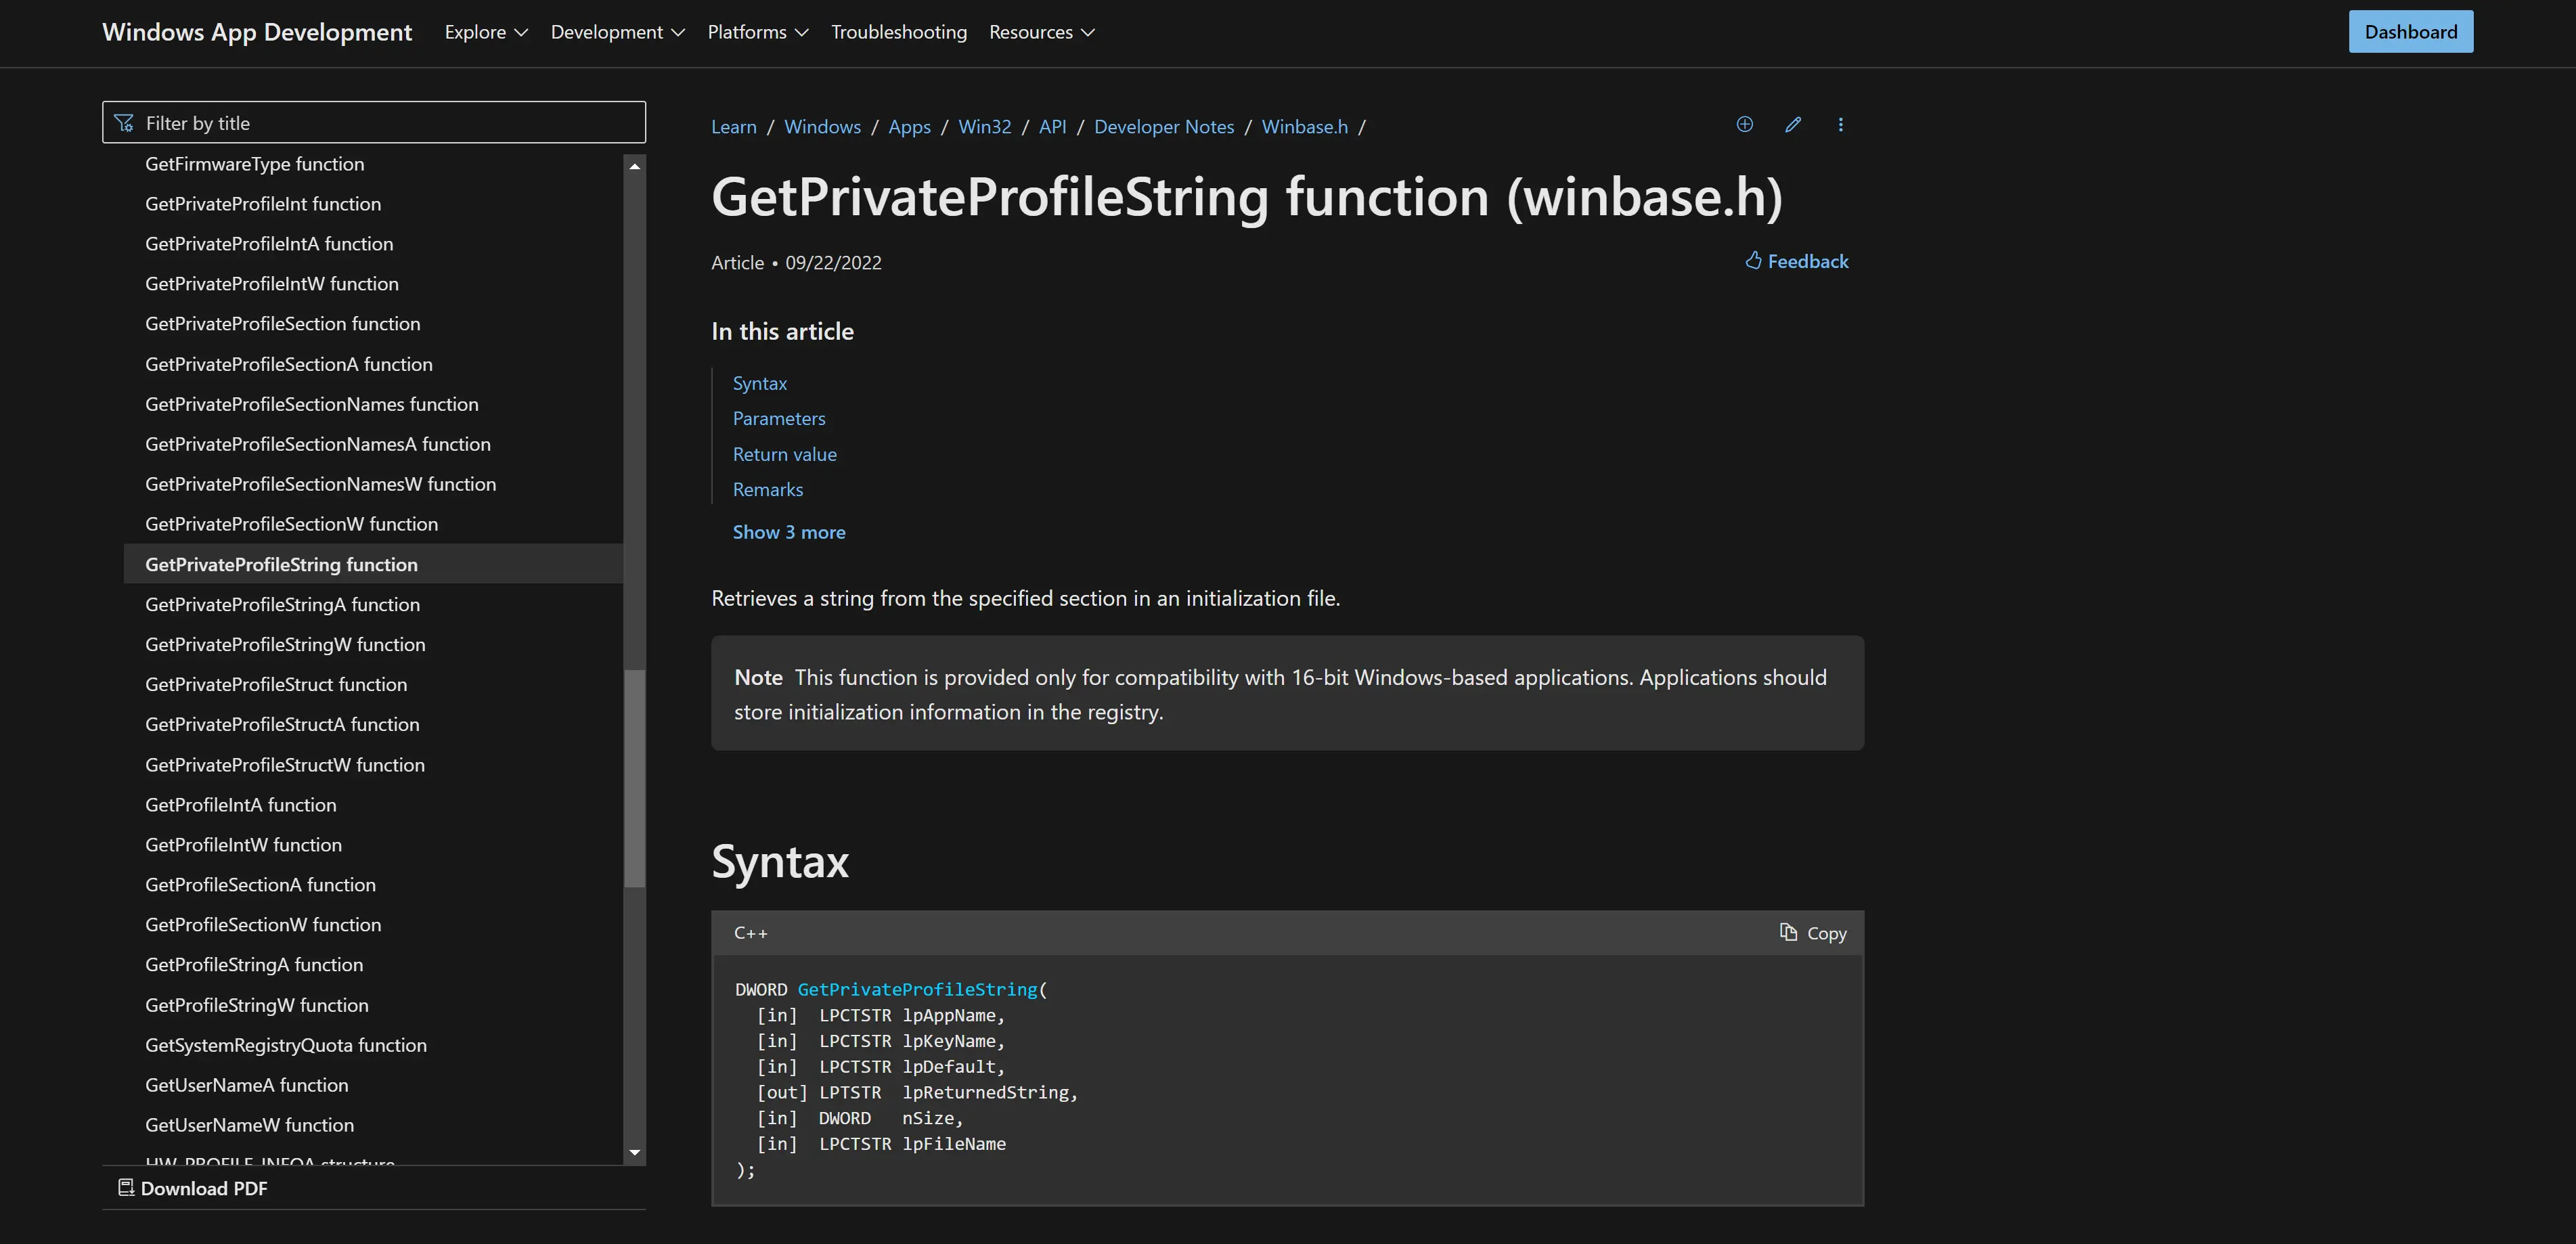Click the Windows App Development title
Image resolution: width=2576 pixels, height=1244 pixels.
(x=257, y=32)
